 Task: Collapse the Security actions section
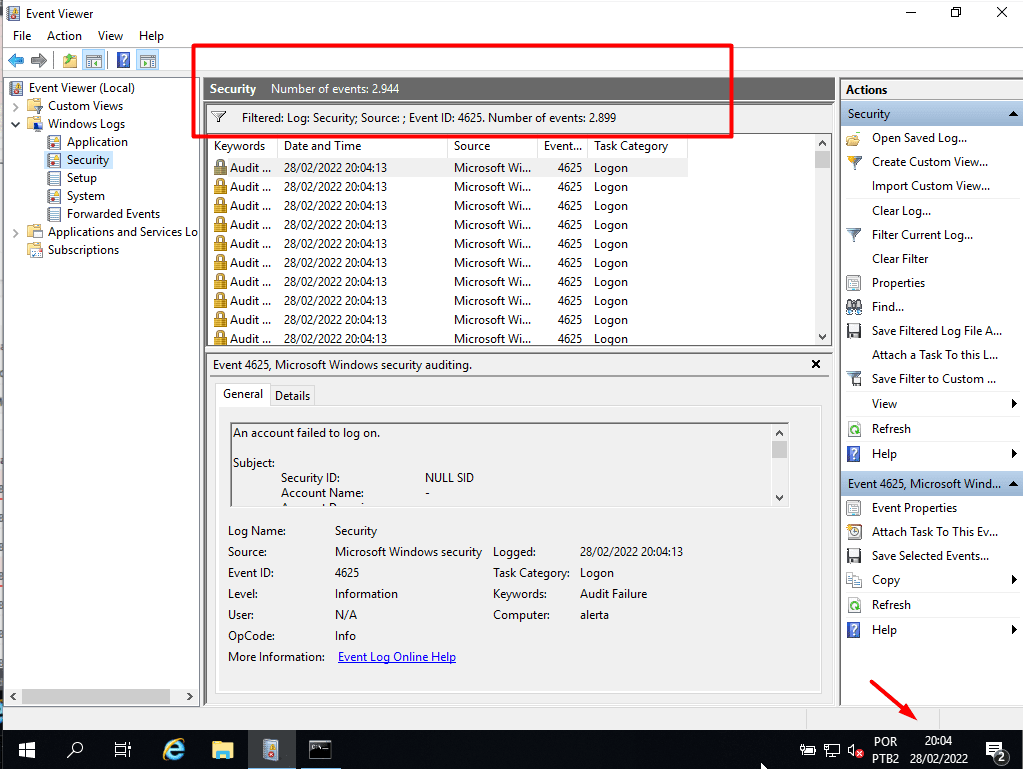click(x=1013, y=114)
